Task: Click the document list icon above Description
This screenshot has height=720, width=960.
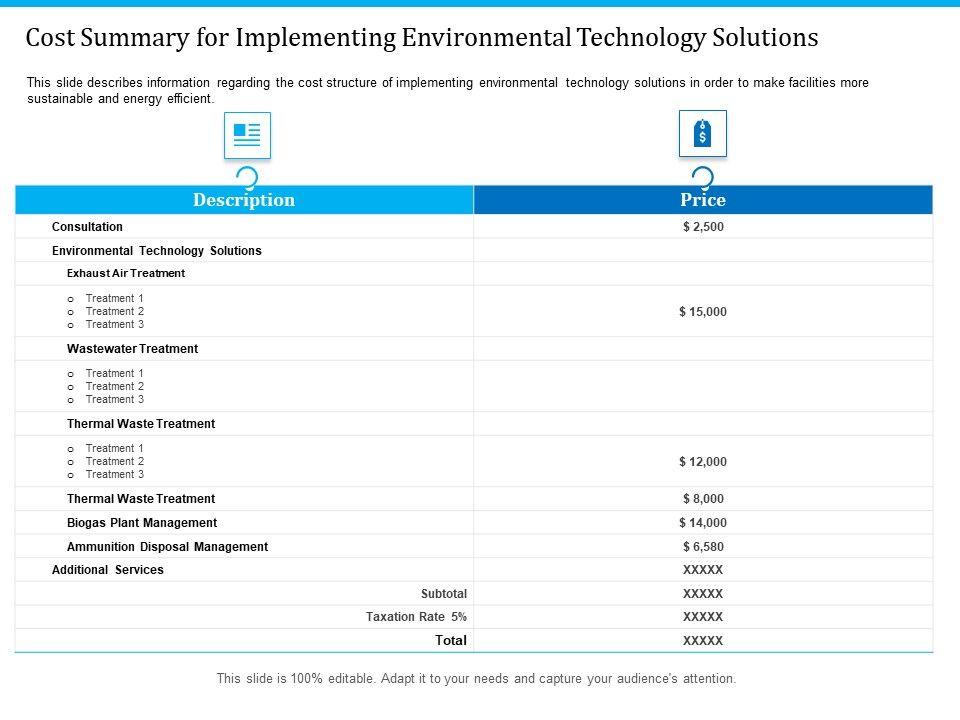Action: click(247, 135)
